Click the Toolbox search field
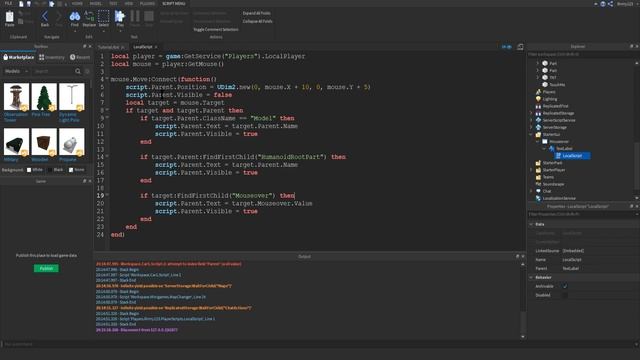 (x=53, y=71)
